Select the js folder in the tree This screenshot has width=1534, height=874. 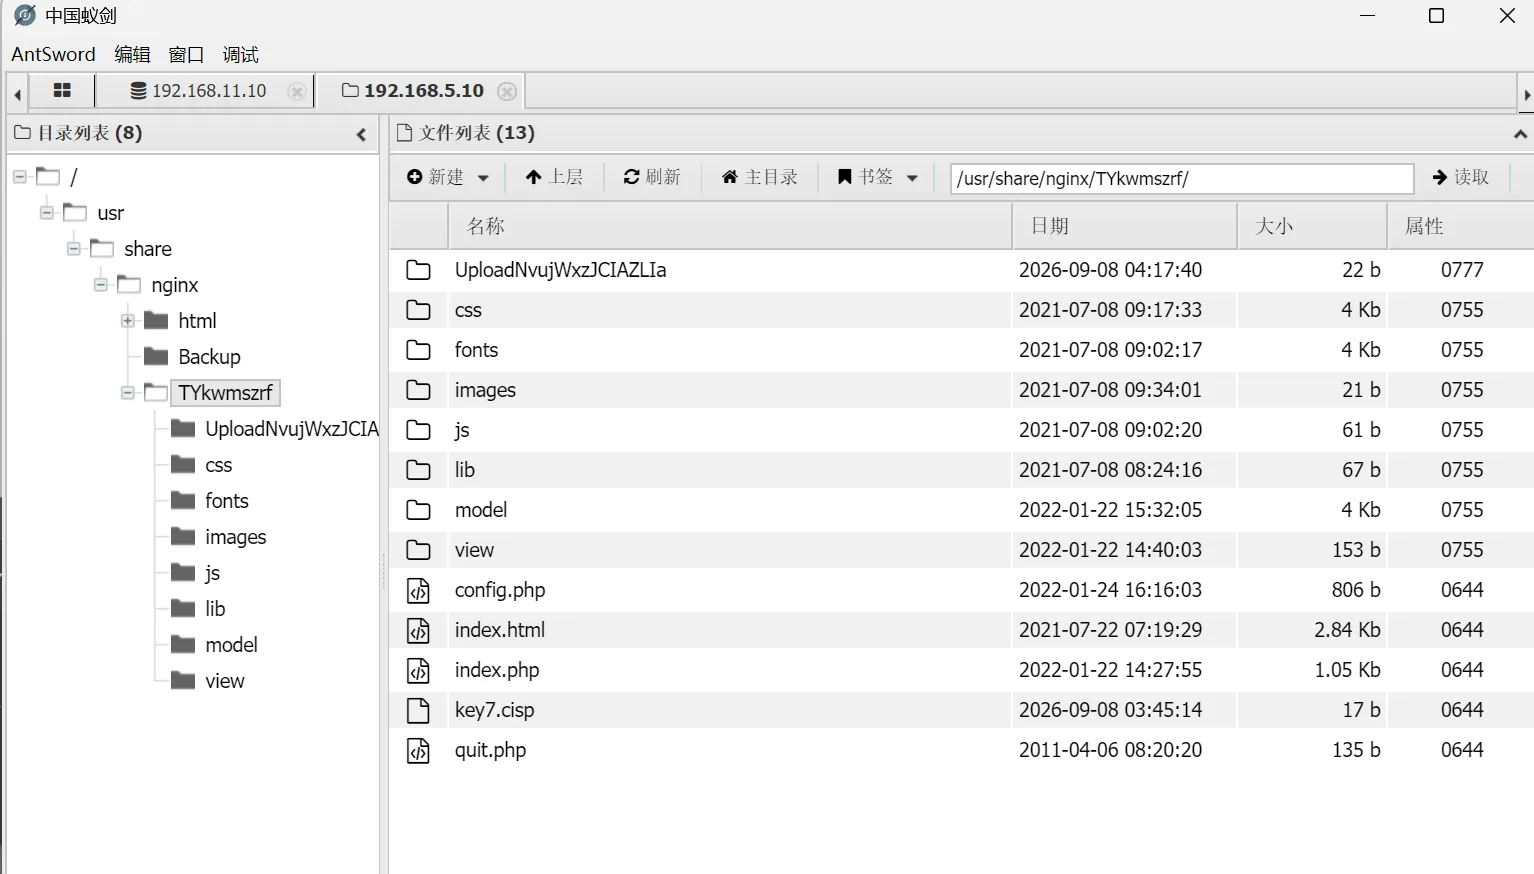pos(212,573)
